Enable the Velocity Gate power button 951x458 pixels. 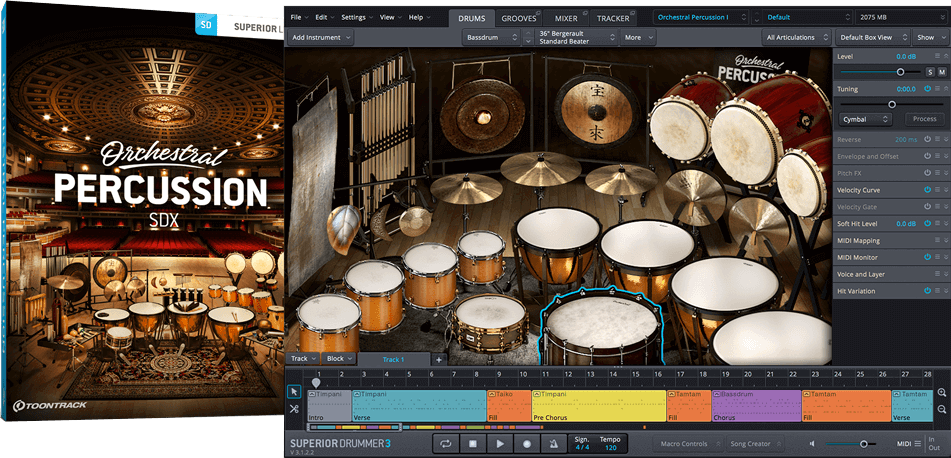(927, 207)
